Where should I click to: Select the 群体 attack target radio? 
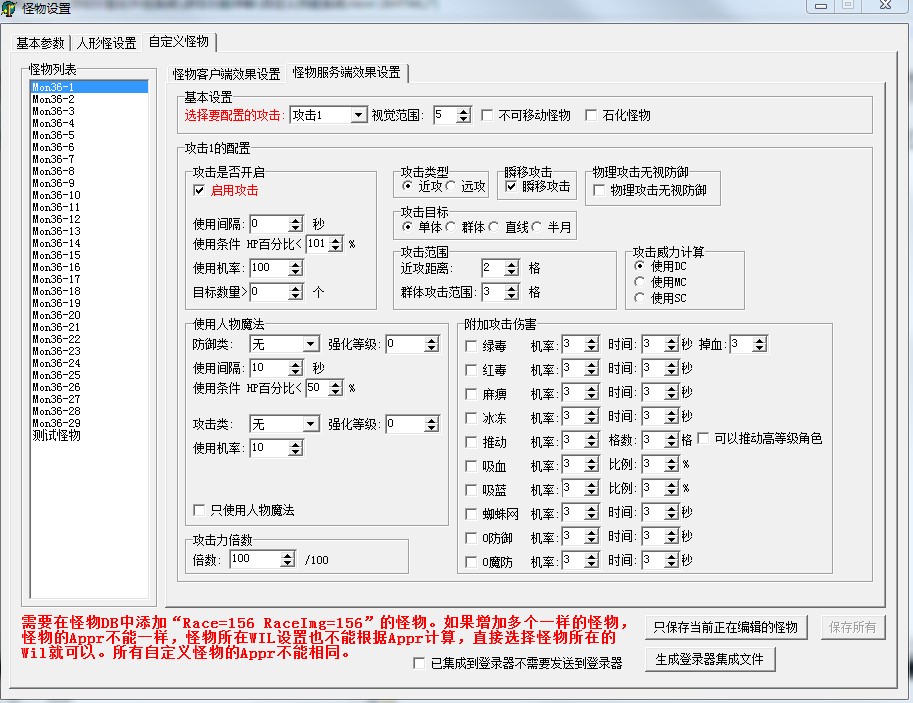[x=452, y=227]
